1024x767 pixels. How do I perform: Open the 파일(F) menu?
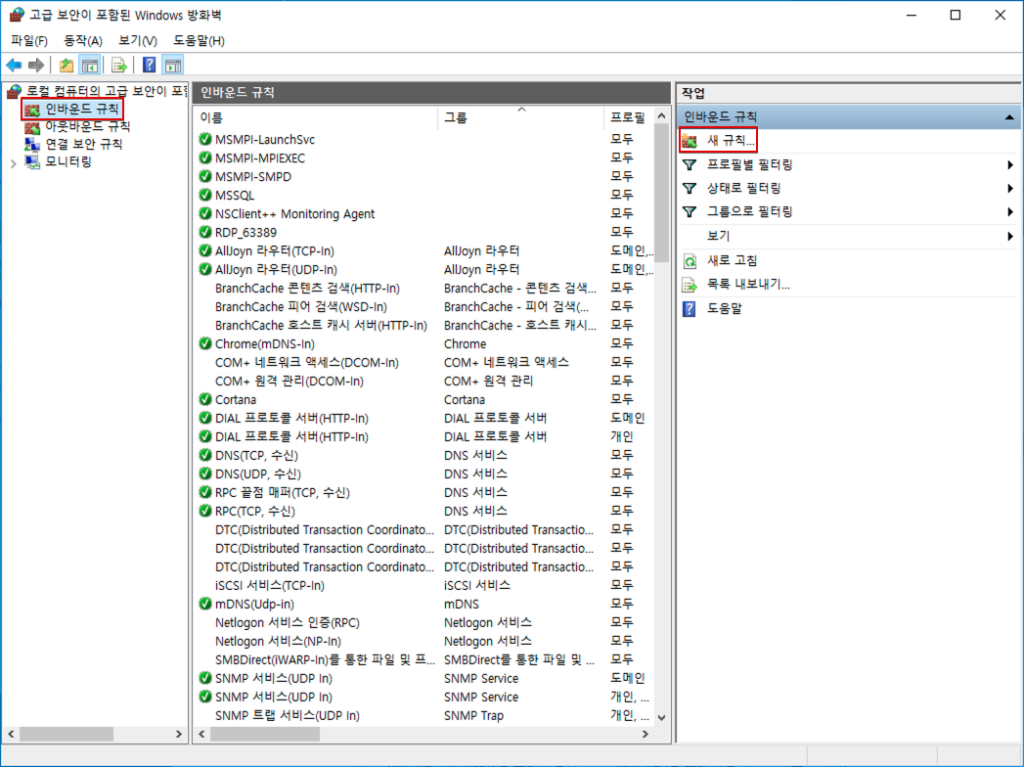pos(29,41)
